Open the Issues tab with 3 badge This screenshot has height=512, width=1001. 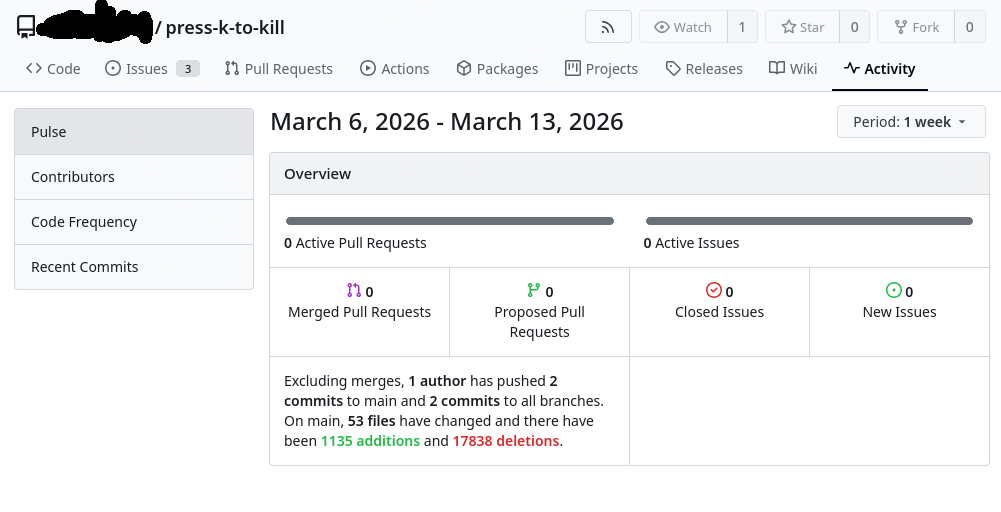[x=152, y=68]
